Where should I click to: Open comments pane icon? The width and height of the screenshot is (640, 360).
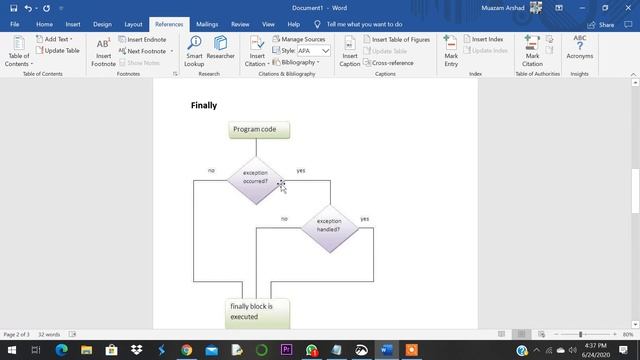[628, 25]
